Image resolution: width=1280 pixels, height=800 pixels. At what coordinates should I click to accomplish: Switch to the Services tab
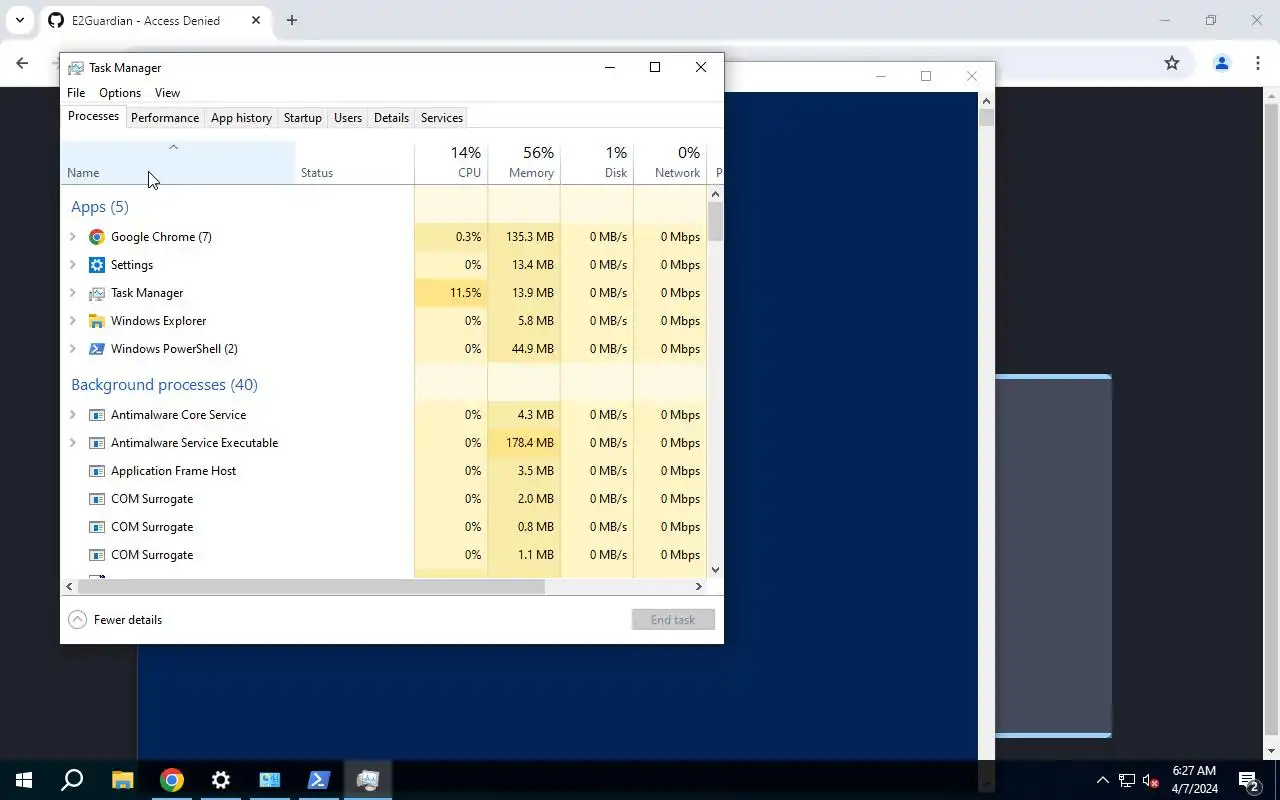[x=442, y=118]
